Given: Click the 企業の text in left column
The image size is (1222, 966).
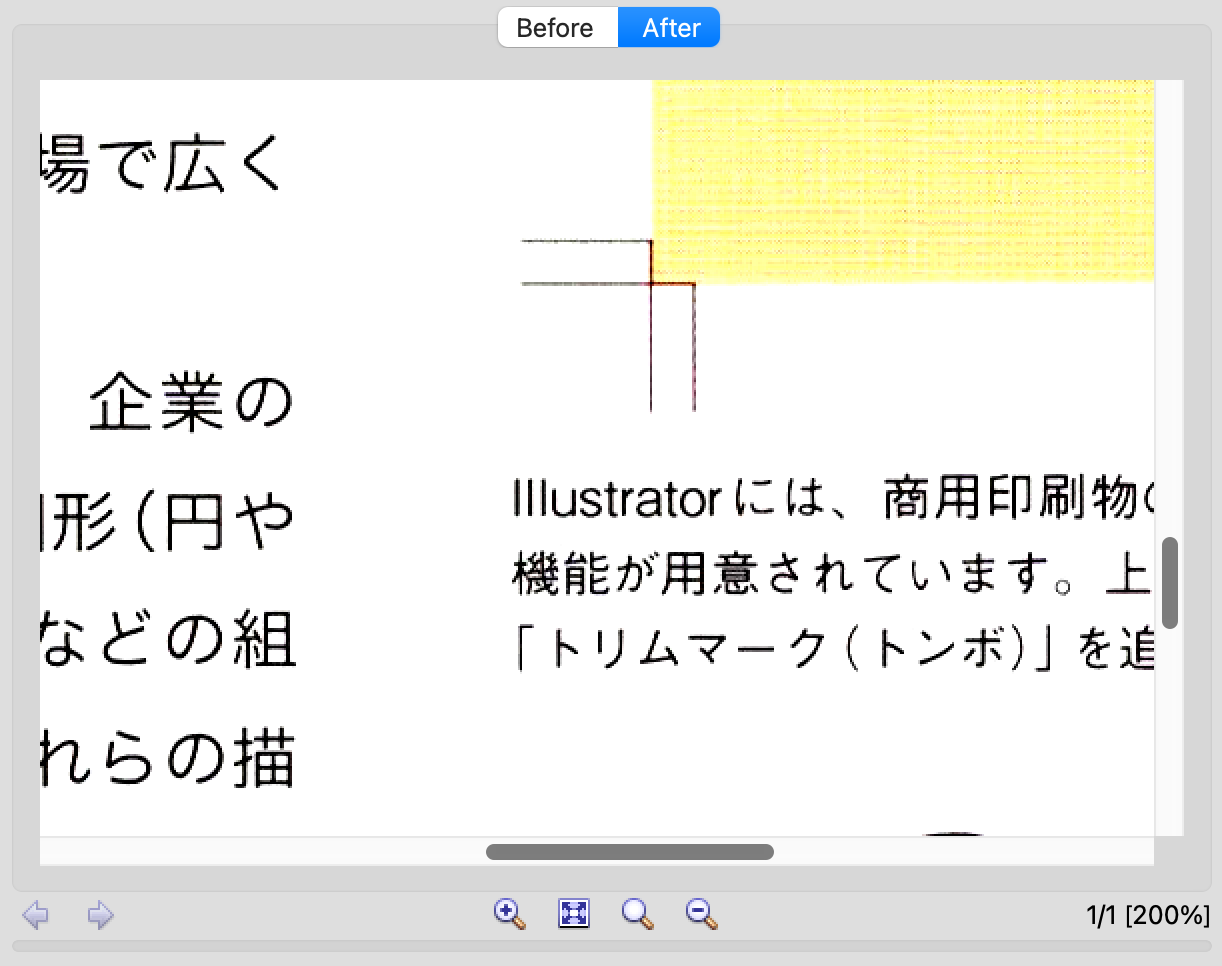Looking at the screenshot, I should [190, 403].
